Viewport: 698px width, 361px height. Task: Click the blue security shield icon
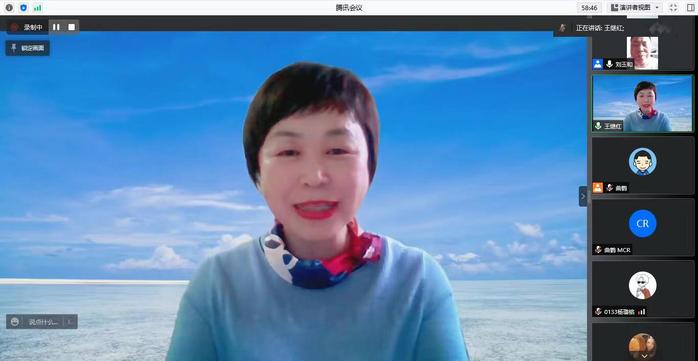click(24, 8)
